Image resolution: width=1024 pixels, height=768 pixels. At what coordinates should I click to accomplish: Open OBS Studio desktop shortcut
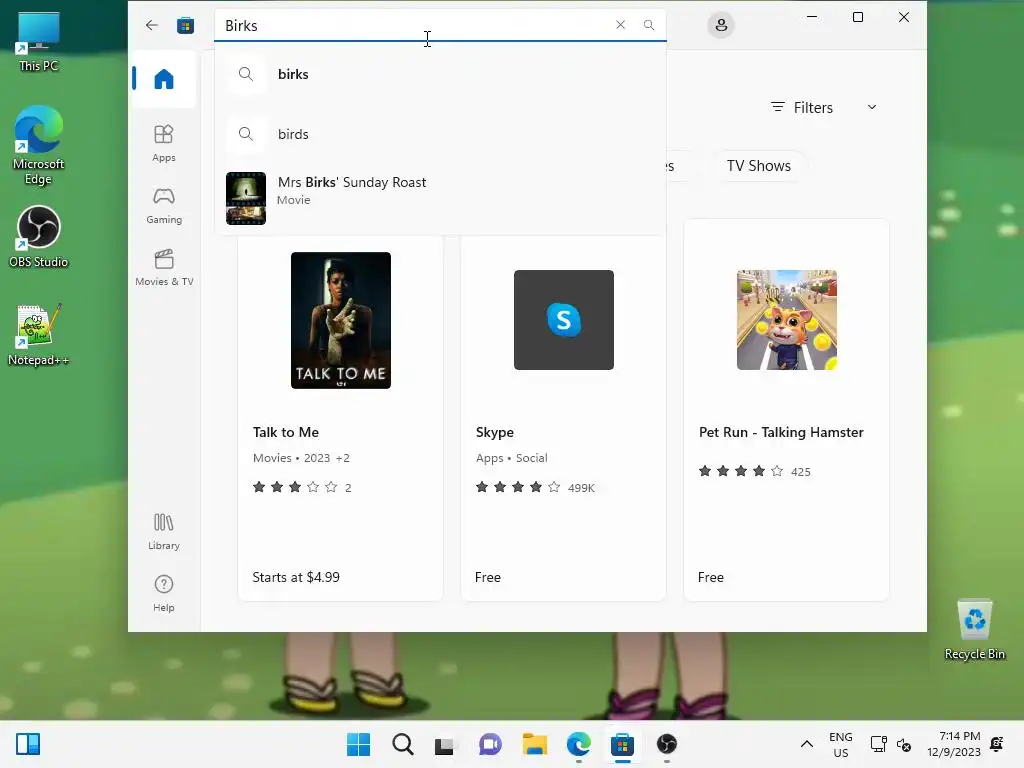coord(39,237)
